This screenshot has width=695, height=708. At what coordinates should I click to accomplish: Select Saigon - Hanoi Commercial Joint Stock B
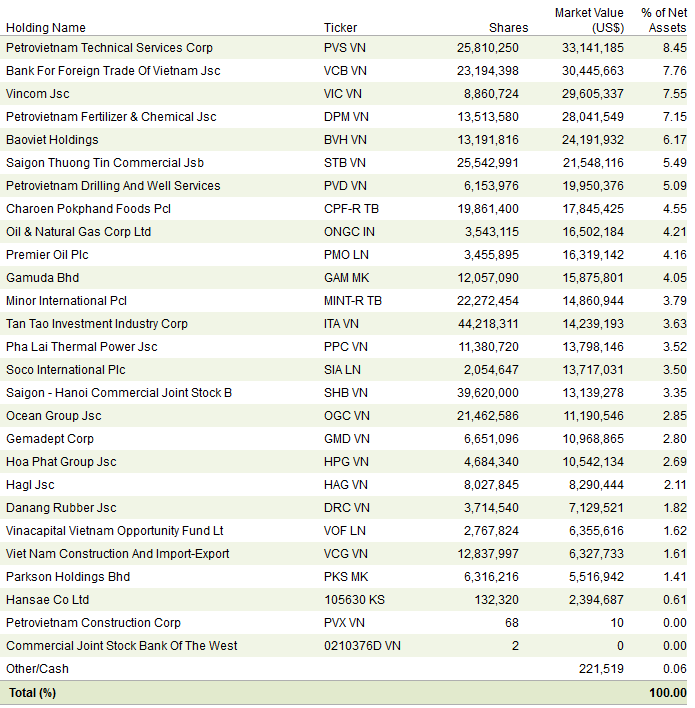(x=119, y=393)
